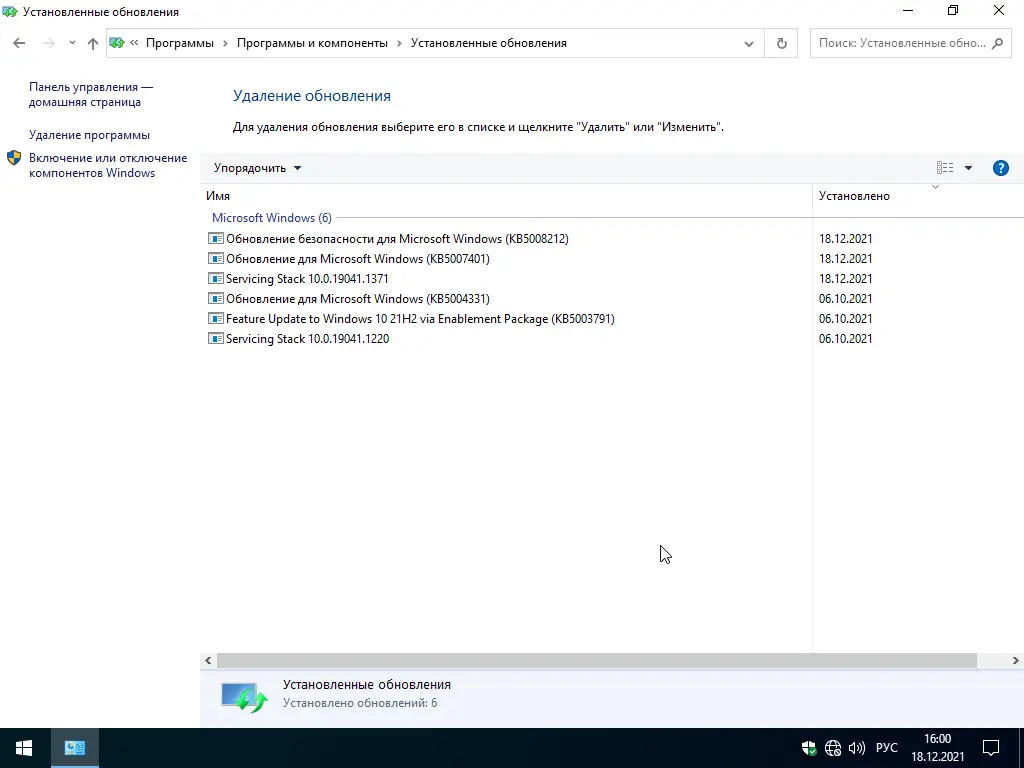Screen dimensions: 1024x768
Task: Refresh the installed updates list
Action: pyautogui.click(x=781, y=44)
